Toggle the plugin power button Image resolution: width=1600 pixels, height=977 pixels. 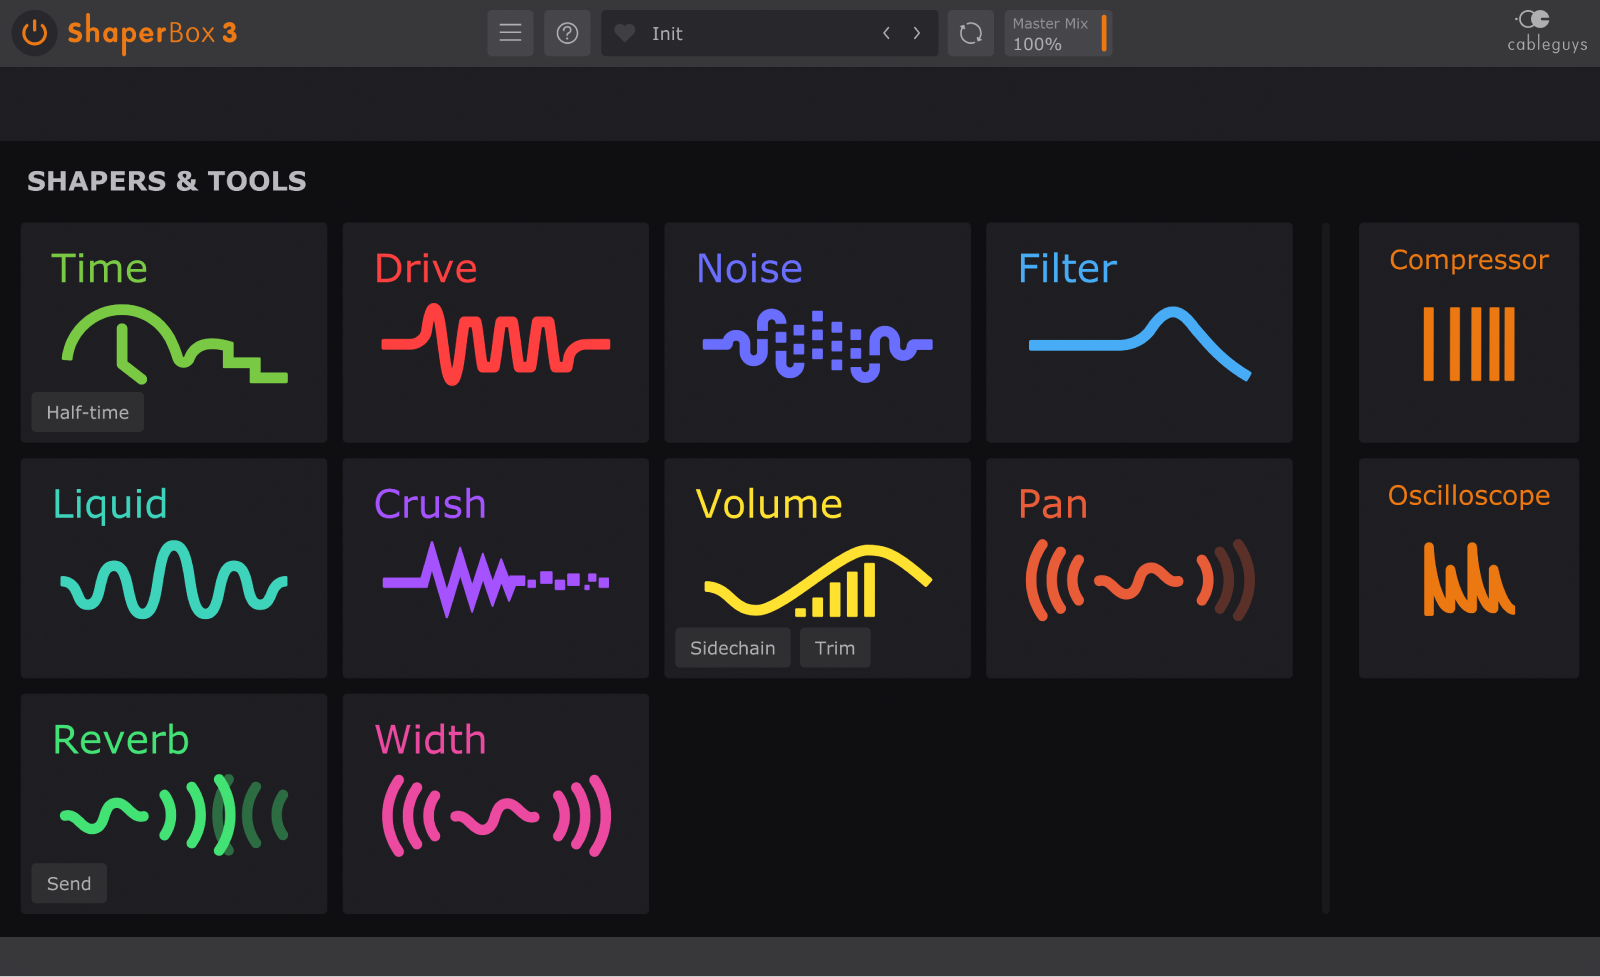34,32
